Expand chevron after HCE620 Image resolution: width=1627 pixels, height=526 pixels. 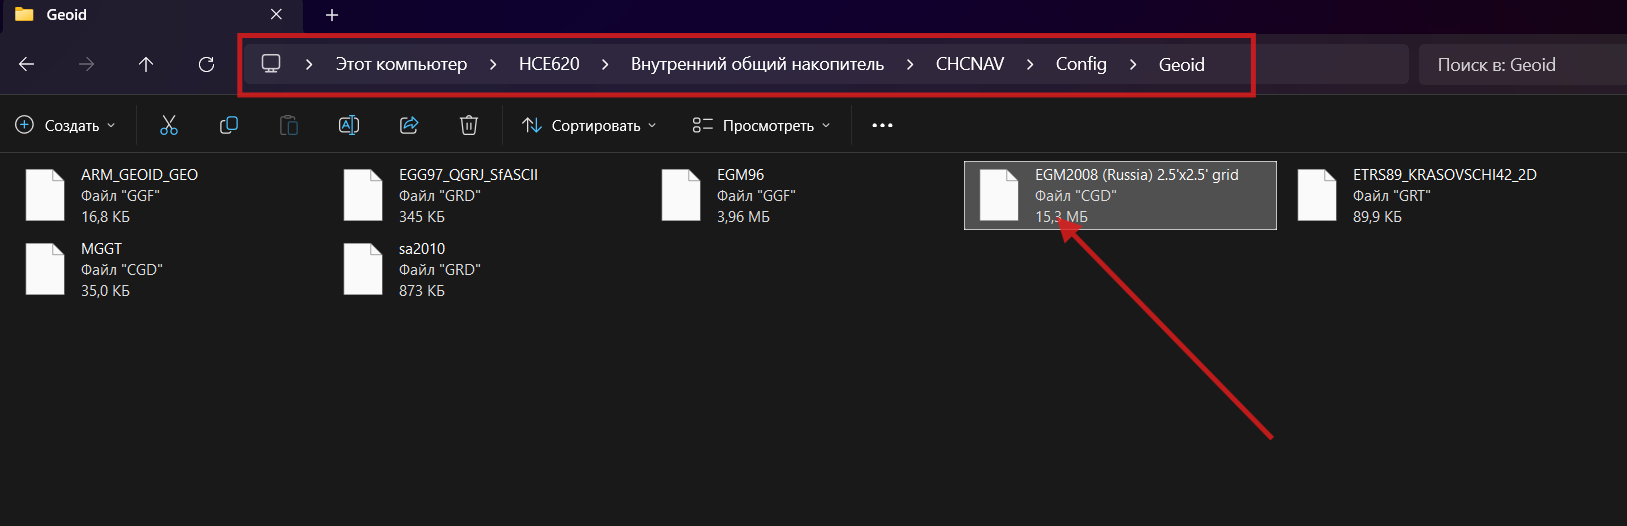tap(605, 64)
